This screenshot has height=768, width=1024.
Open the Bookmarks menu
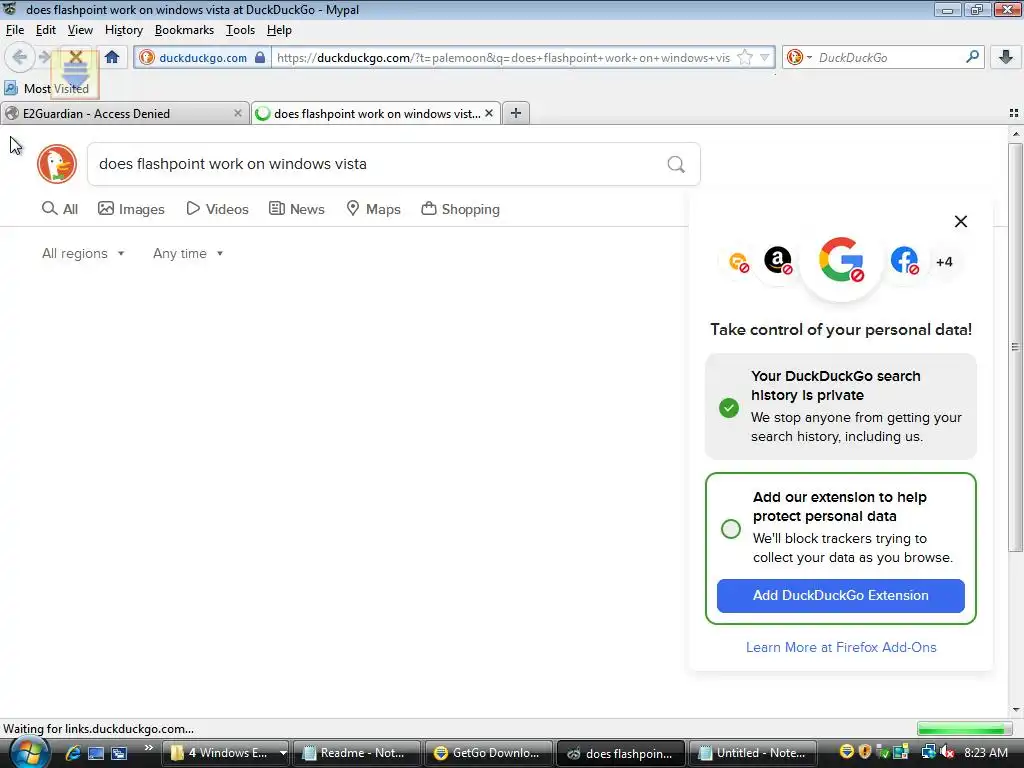pyautogui.click(x=184, y=30)
